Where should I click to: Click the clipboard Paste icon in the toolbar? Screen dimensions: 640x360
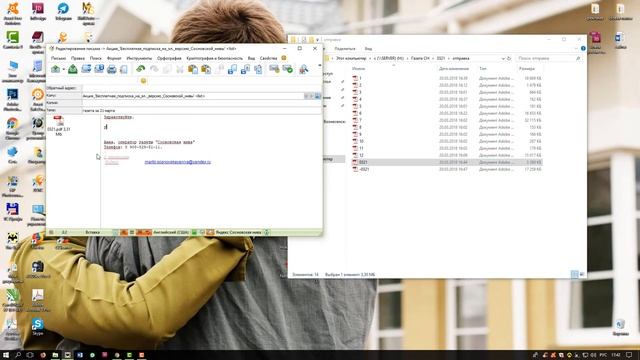coord(193,69)
